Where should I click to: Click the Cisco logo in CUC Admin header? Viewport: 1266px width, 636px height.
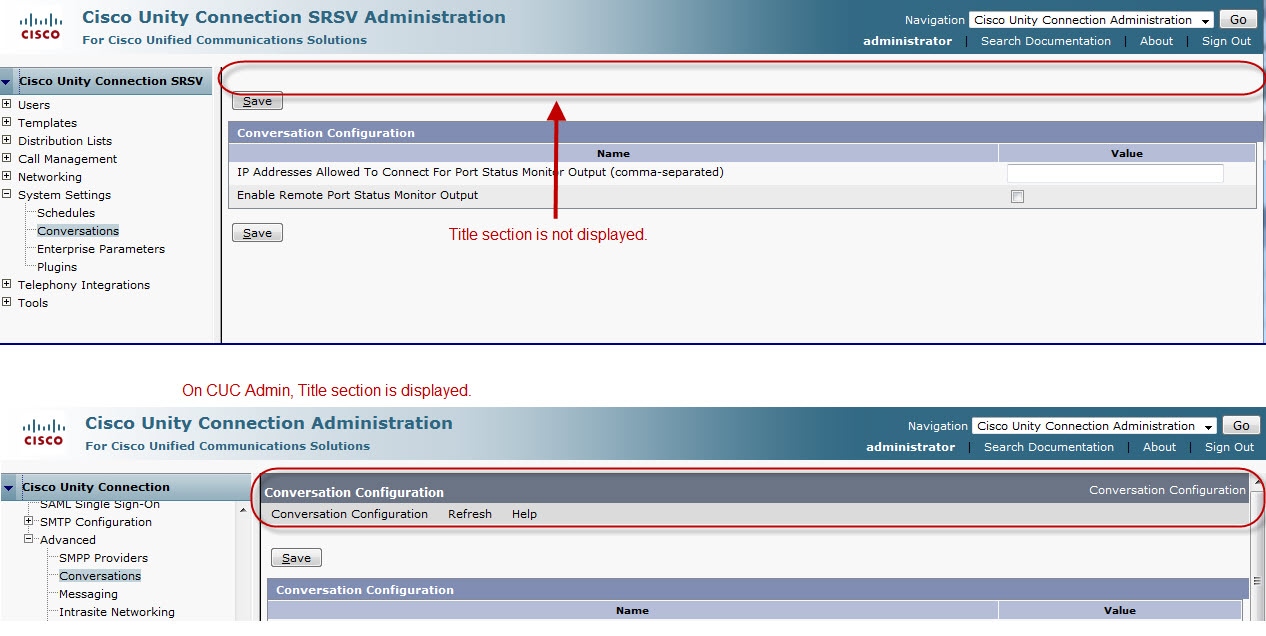44,432
